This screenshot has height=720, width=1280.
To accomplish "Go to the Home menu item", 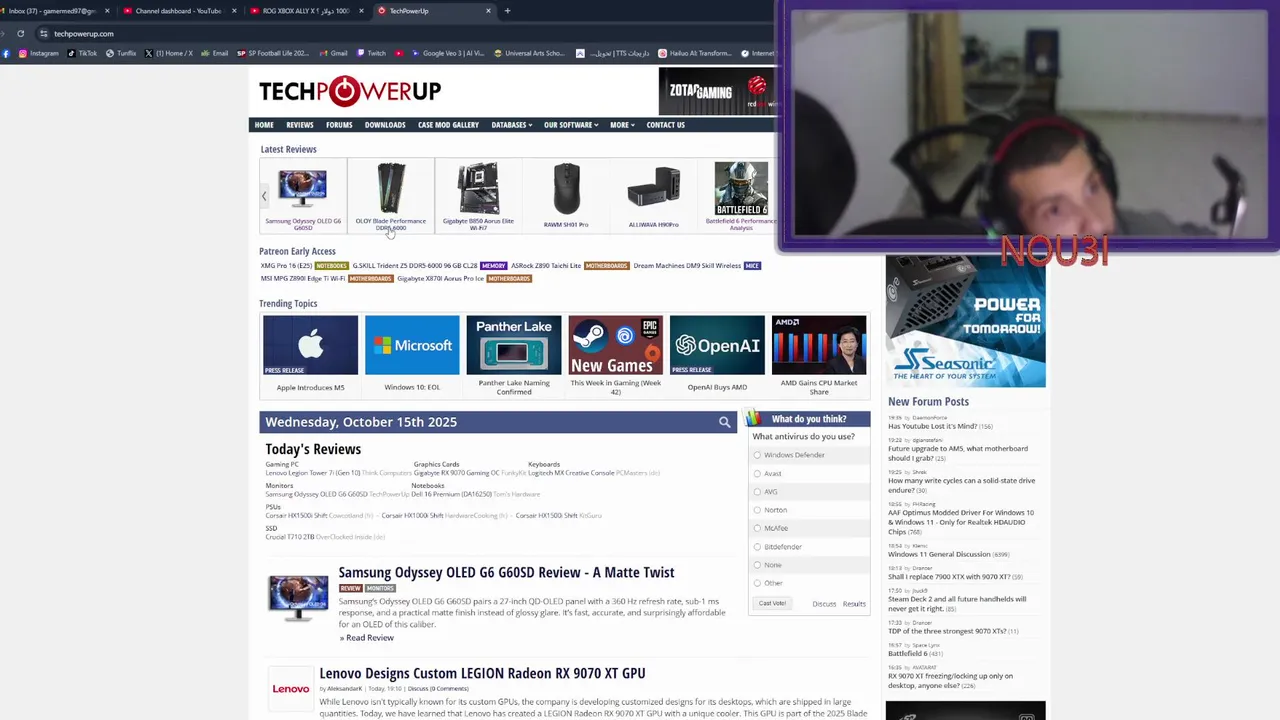I will pyautogui.click(x=264, y=125).
